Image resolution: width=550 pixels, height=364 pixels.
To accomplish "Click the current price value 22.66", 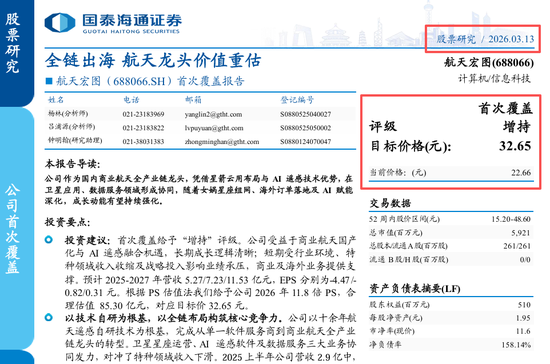I will point(521,173).
